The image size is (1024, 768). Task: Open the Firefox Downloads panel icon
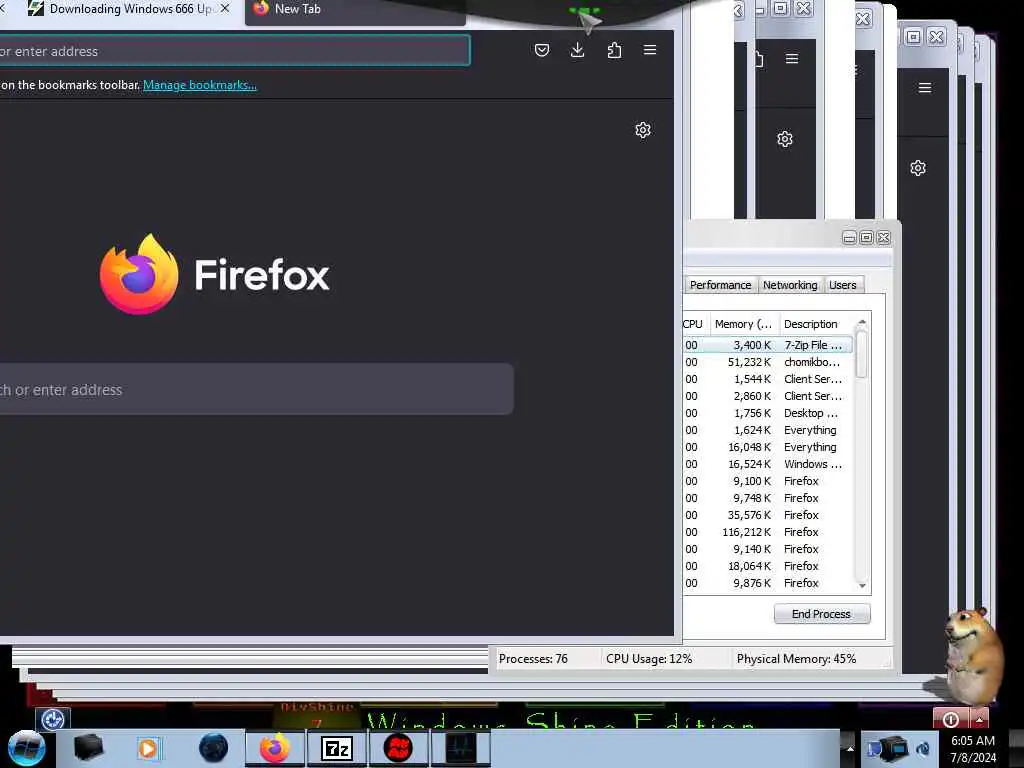[x=577, y=50]
